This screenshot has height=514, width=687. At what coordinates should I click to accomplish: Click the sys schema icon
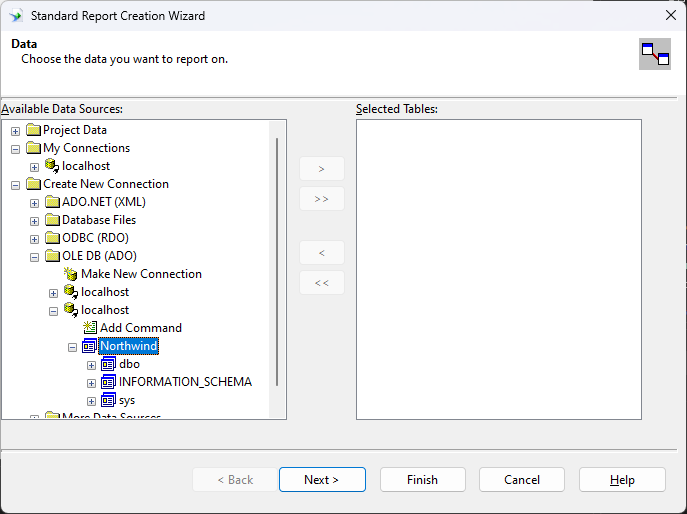109,400
